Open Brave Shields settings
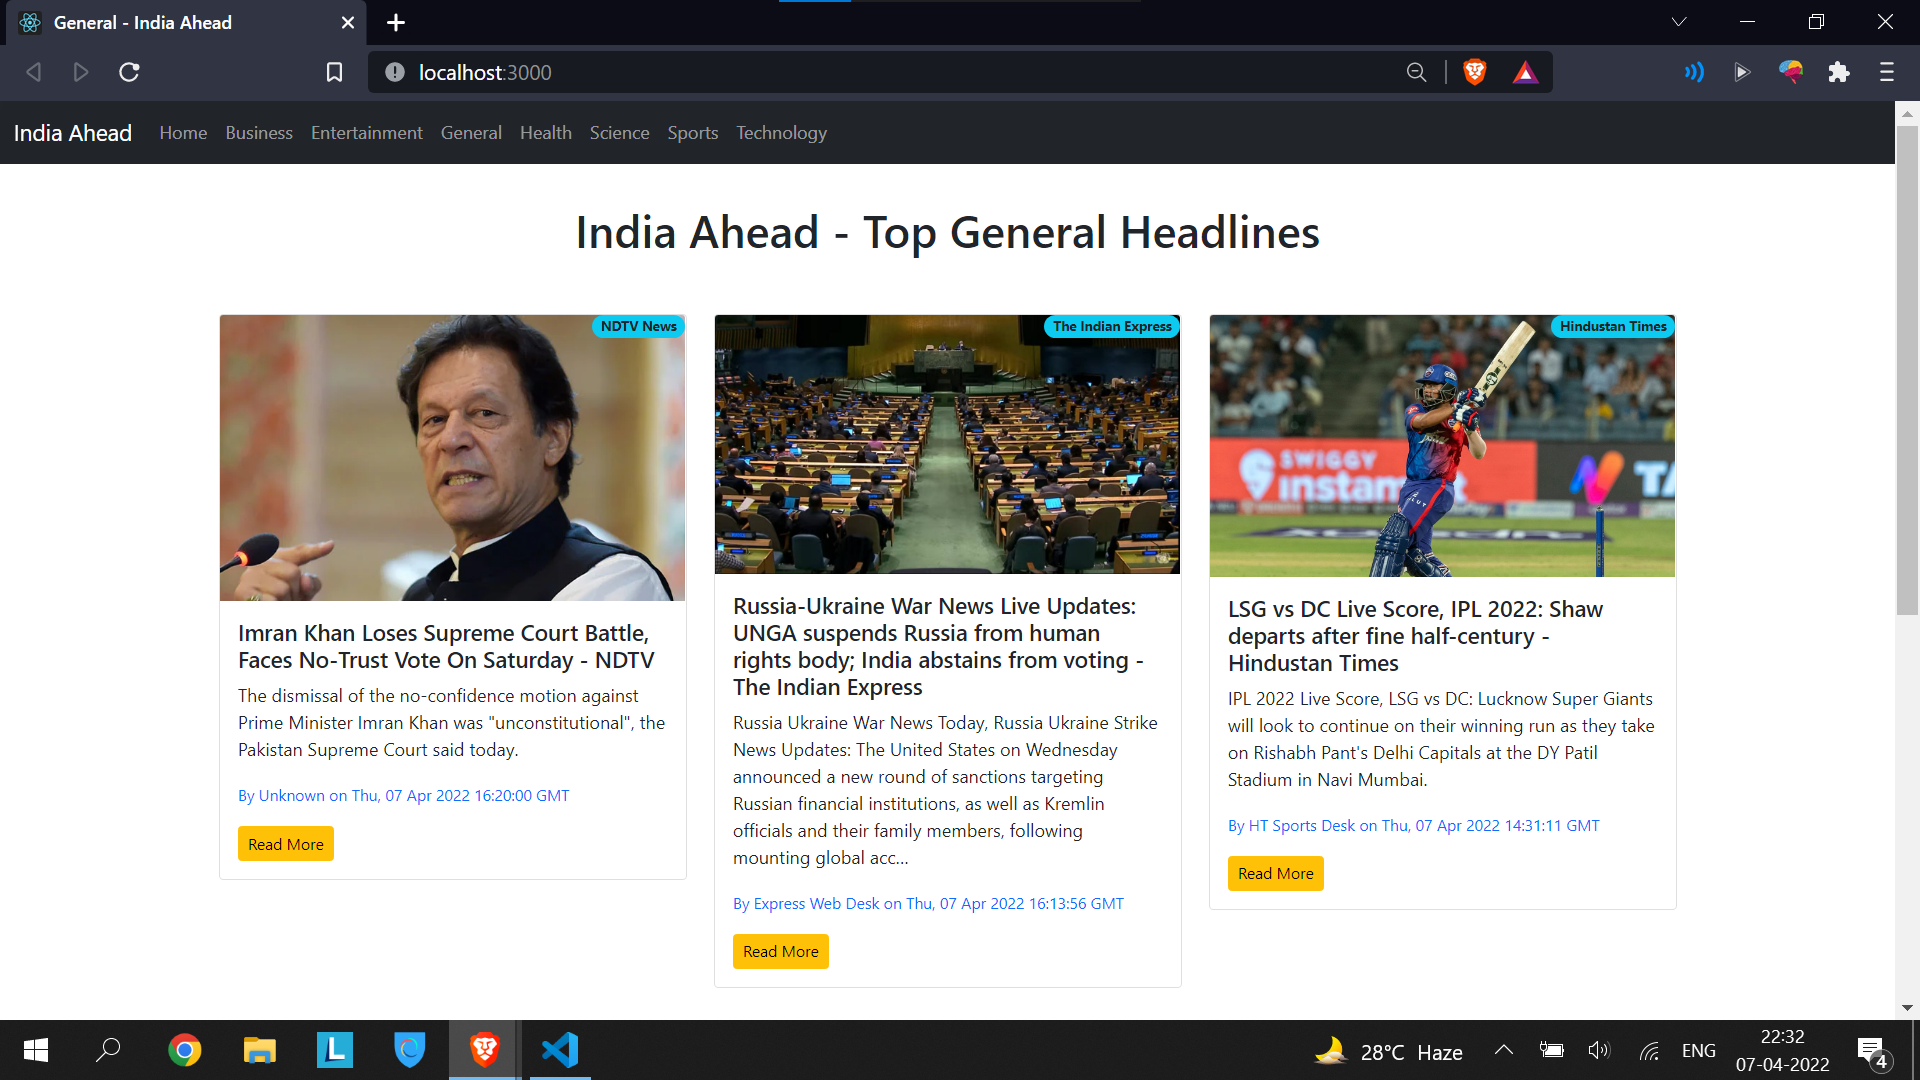Image resolution: width=1920 pixels, height=1080 pixels. [1474, 72]
